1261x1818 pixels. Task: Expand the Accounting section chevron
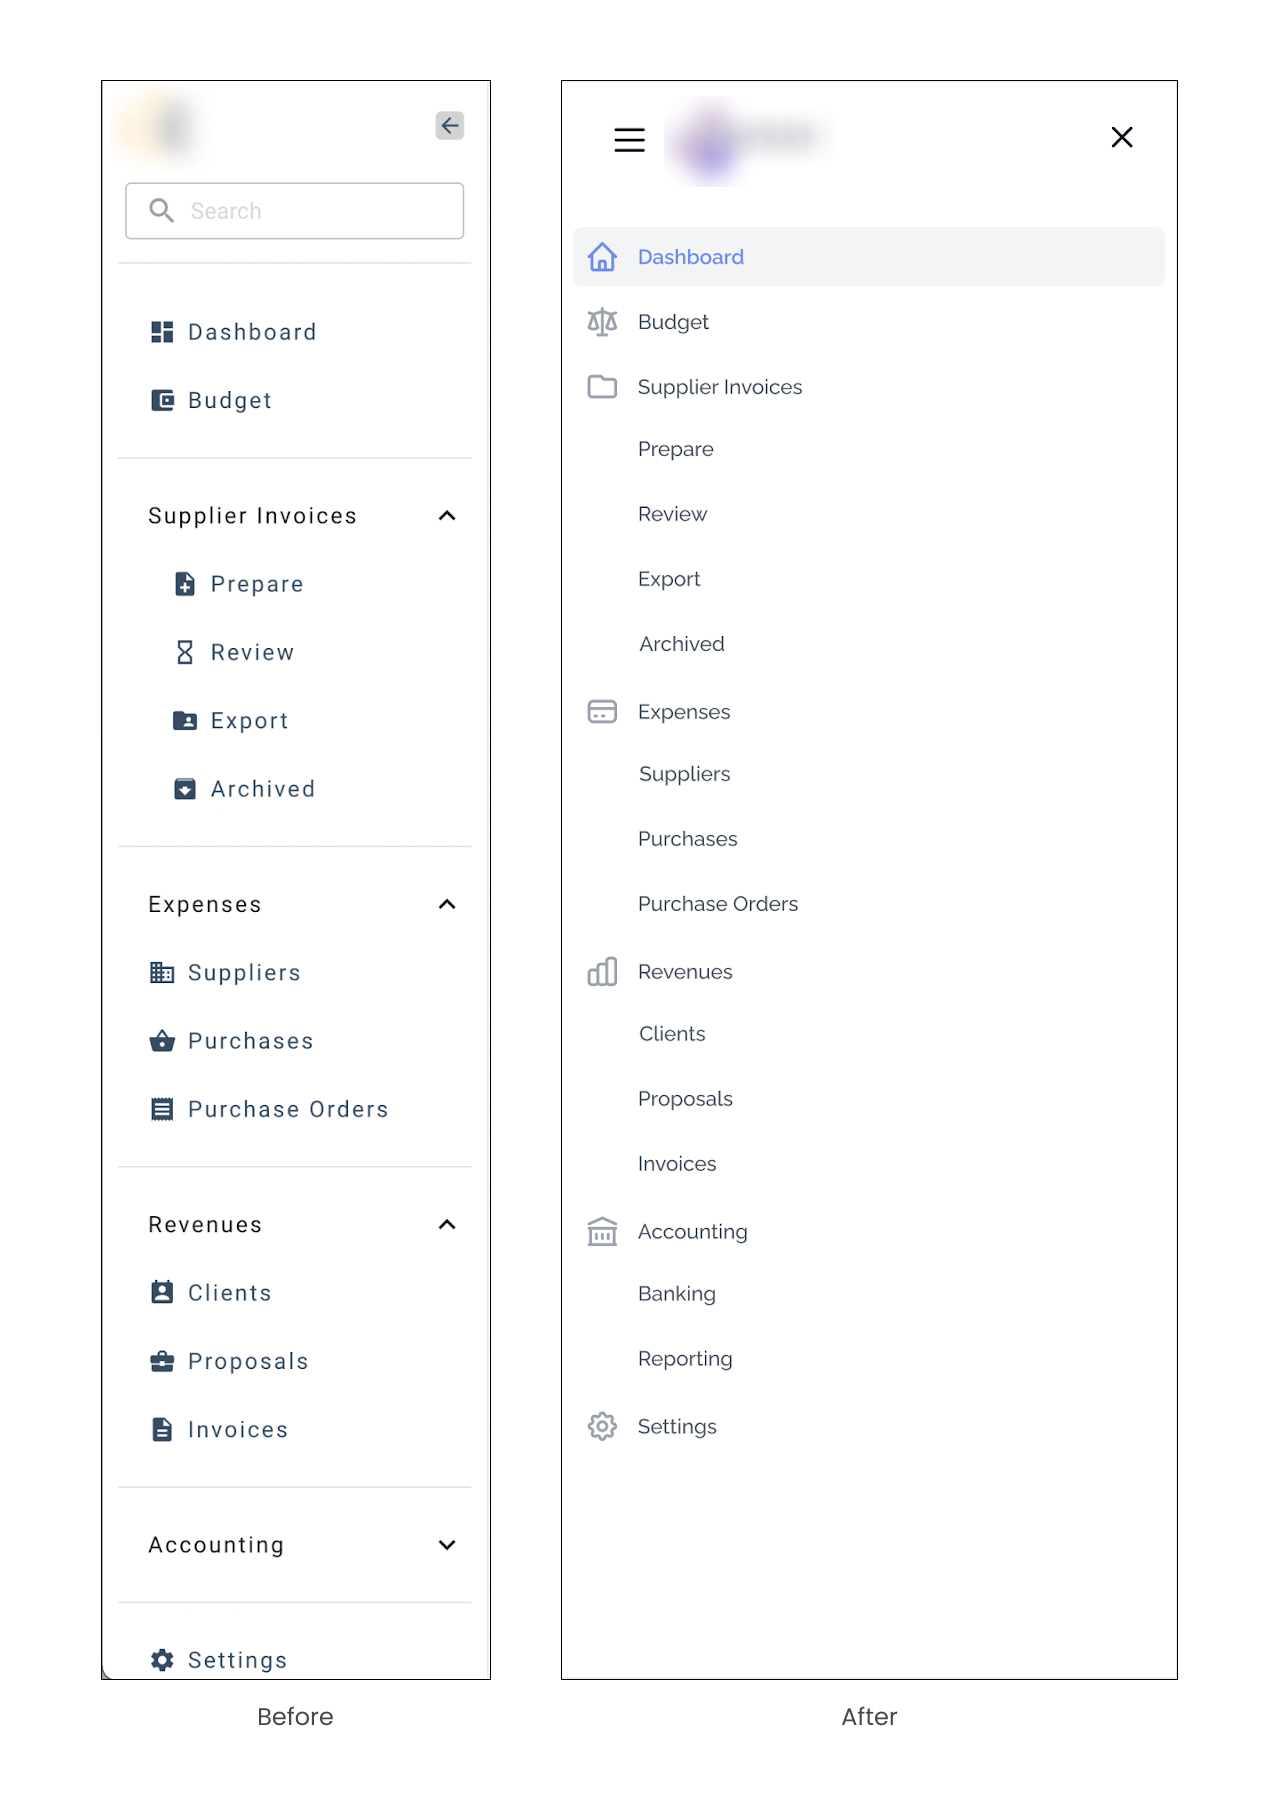click(447, 1545)
